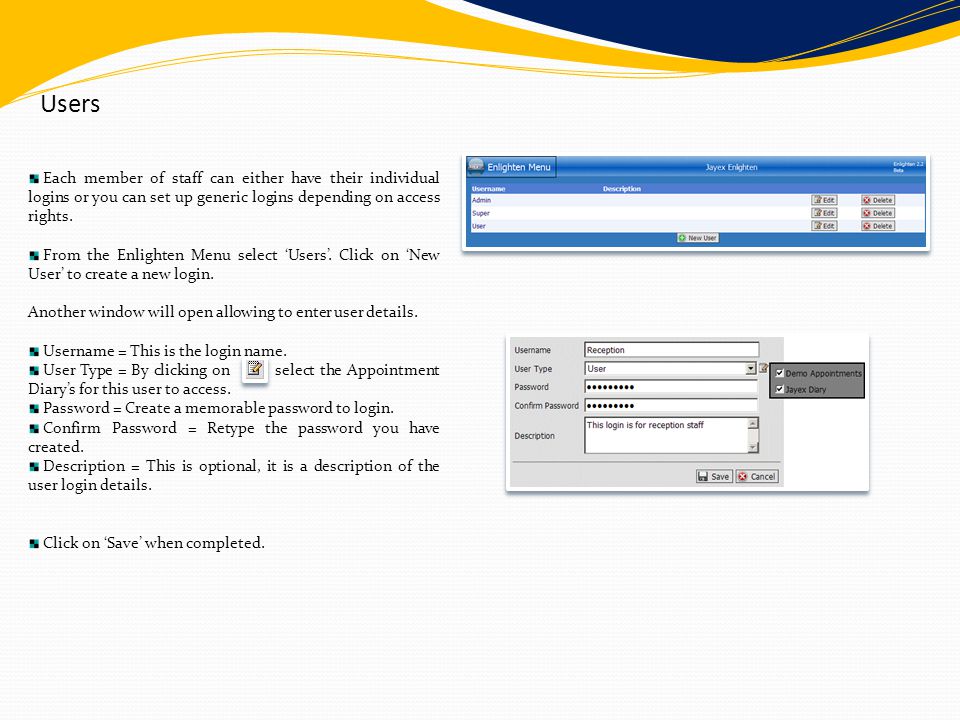
Task: Click Description scrollbar down arrow
Action: (x=753, y=448)
